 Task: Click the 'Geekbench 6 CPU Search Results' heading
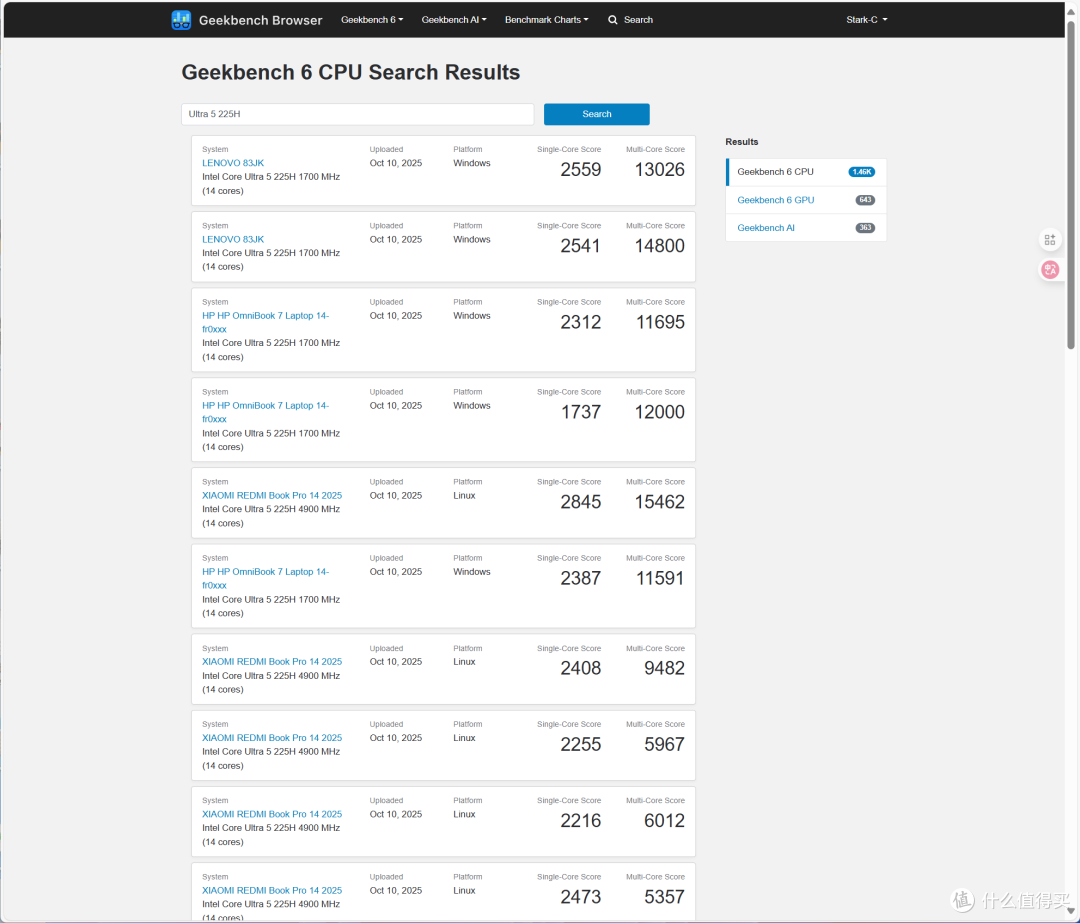351,72
